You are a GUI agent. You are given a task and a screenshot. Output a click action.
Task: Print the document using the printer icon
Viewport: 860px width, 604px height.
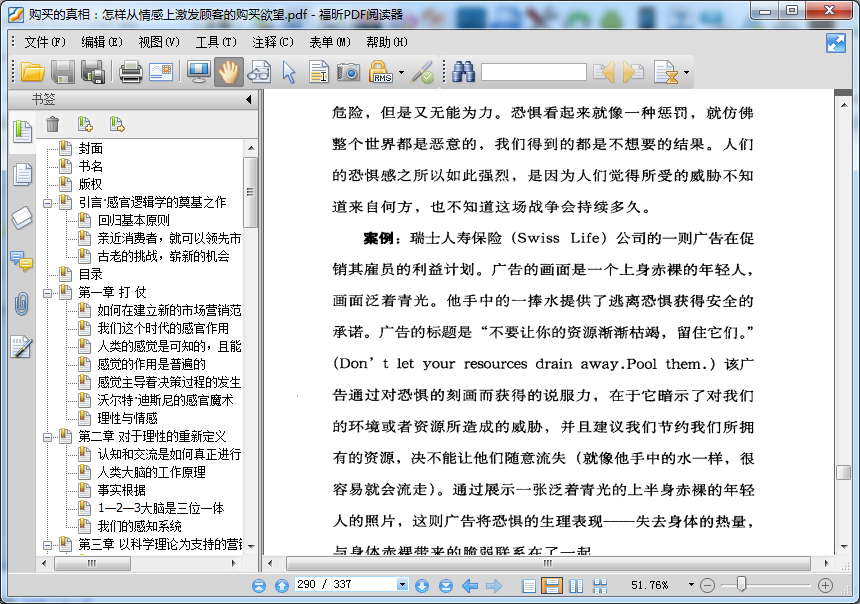(x=131, y=72)
